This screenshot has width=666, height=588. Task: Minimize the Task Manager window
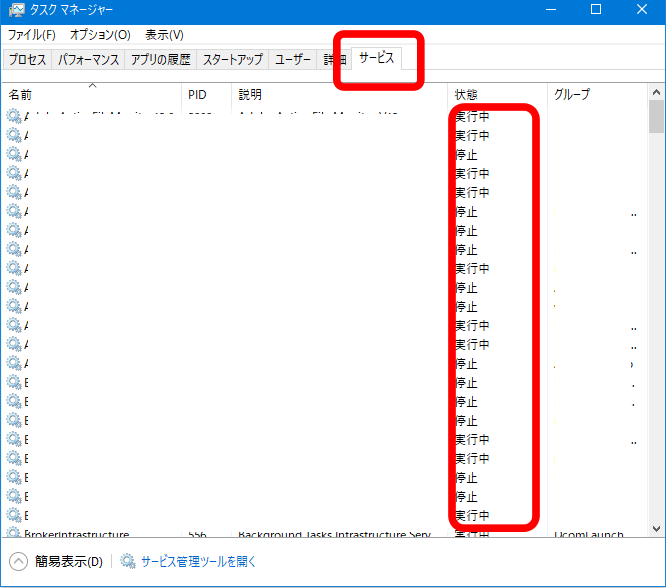click(x=551, y=9)
